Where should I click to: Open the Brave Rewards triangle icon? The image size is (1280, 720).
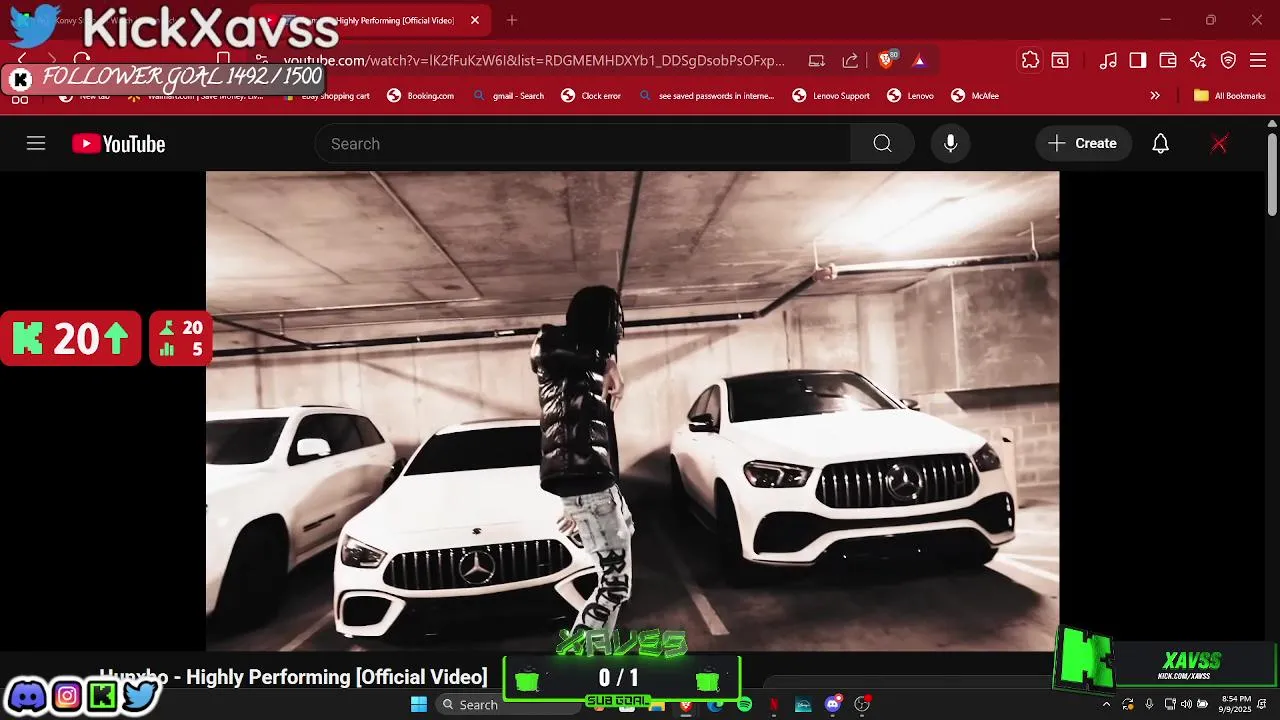point(919,60)
